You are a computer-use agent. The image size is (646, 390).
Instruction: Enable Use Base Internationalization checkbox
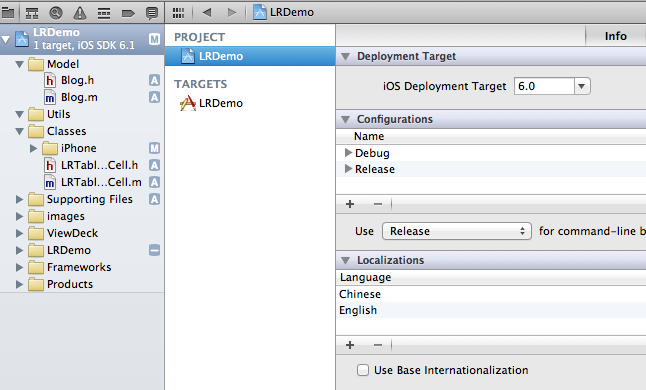363,370
